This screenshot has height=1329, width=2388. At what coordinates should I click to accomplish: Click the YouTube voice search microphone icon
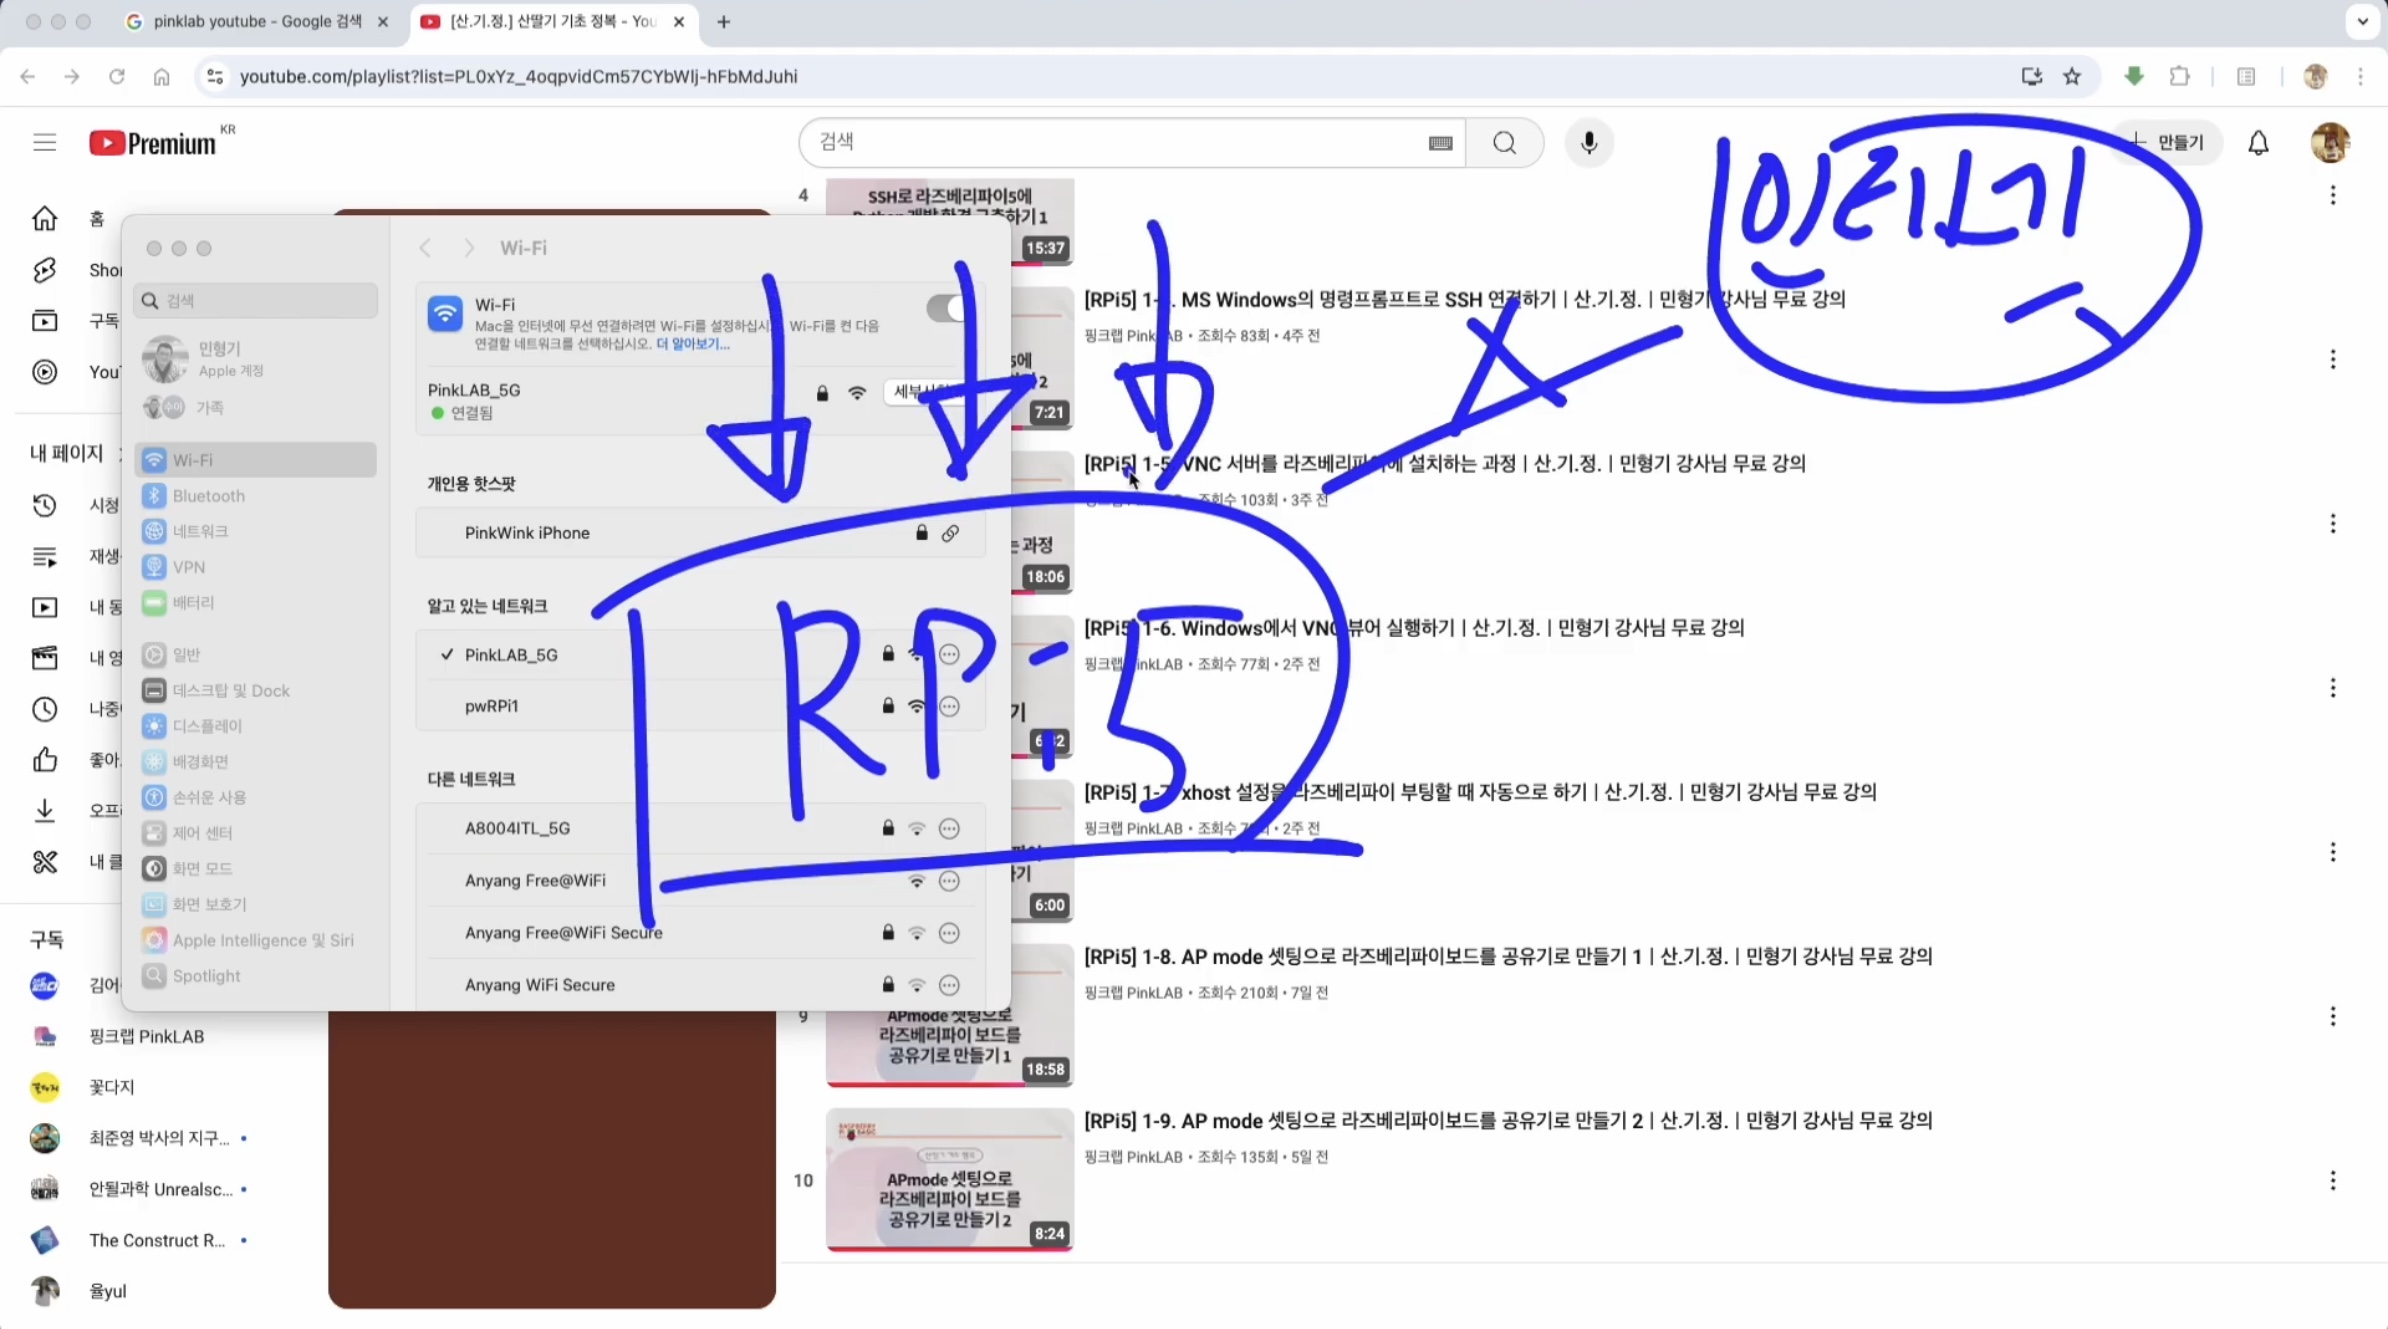[1588, 143]
